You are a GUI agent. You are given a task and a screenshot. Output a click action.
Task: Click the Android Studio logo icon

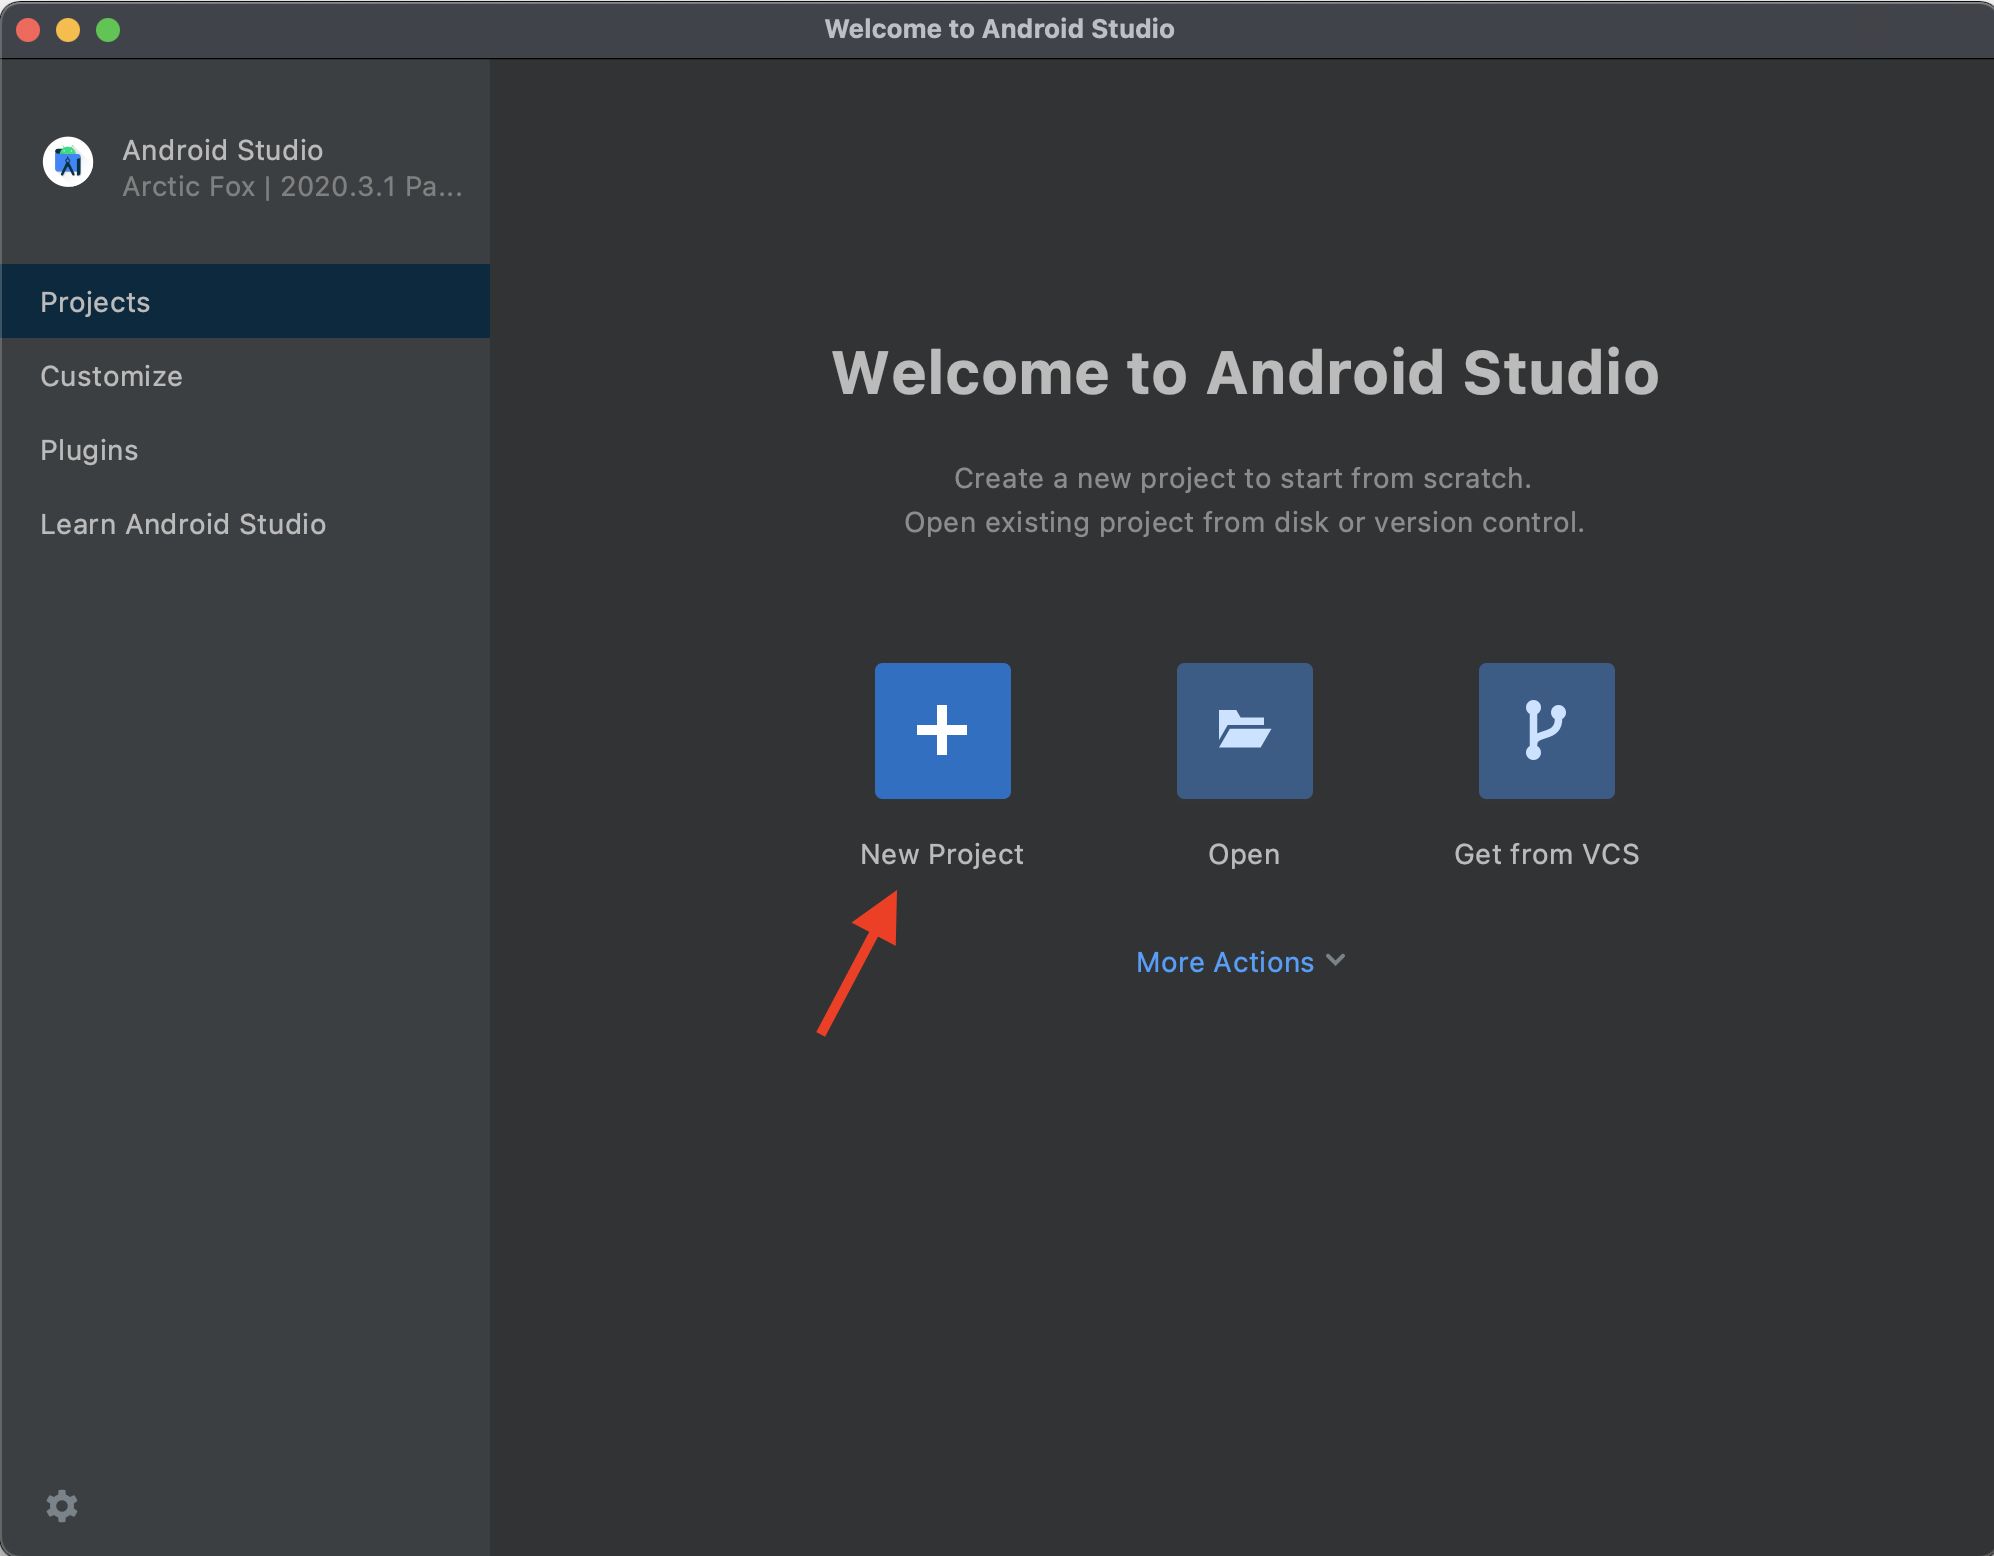(x=68, y=162)
